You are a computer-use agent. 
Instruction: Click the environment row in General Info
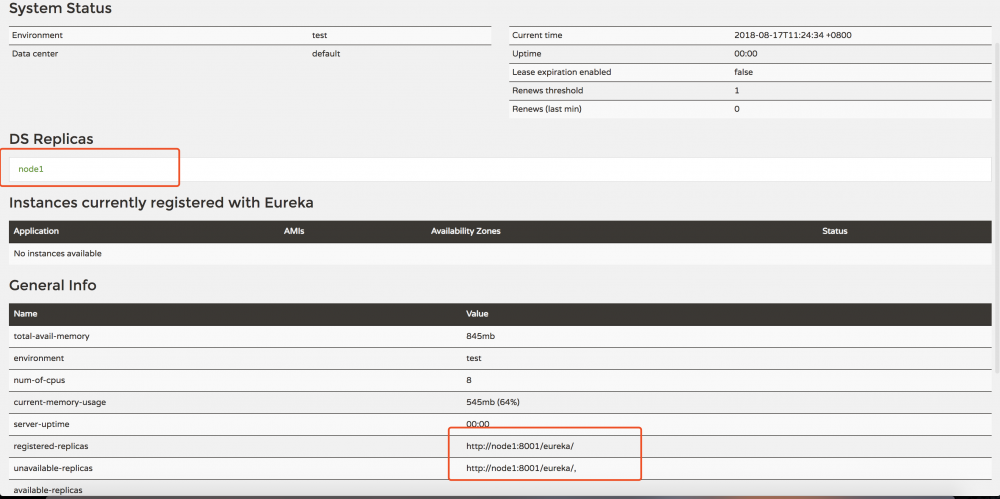coord(500,358)
